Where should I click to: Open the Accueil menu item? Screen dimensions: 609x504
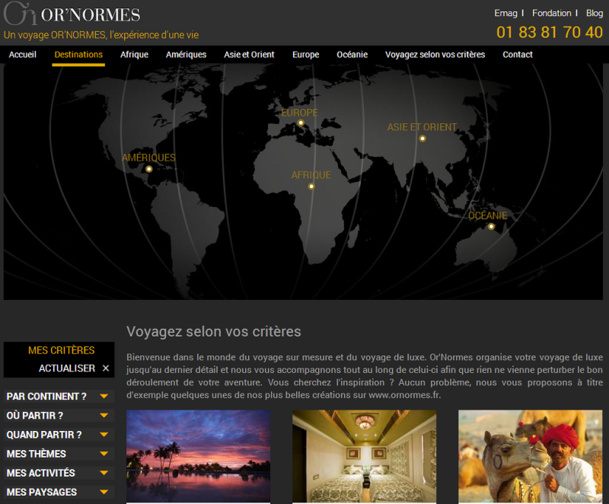coord(23,55)
